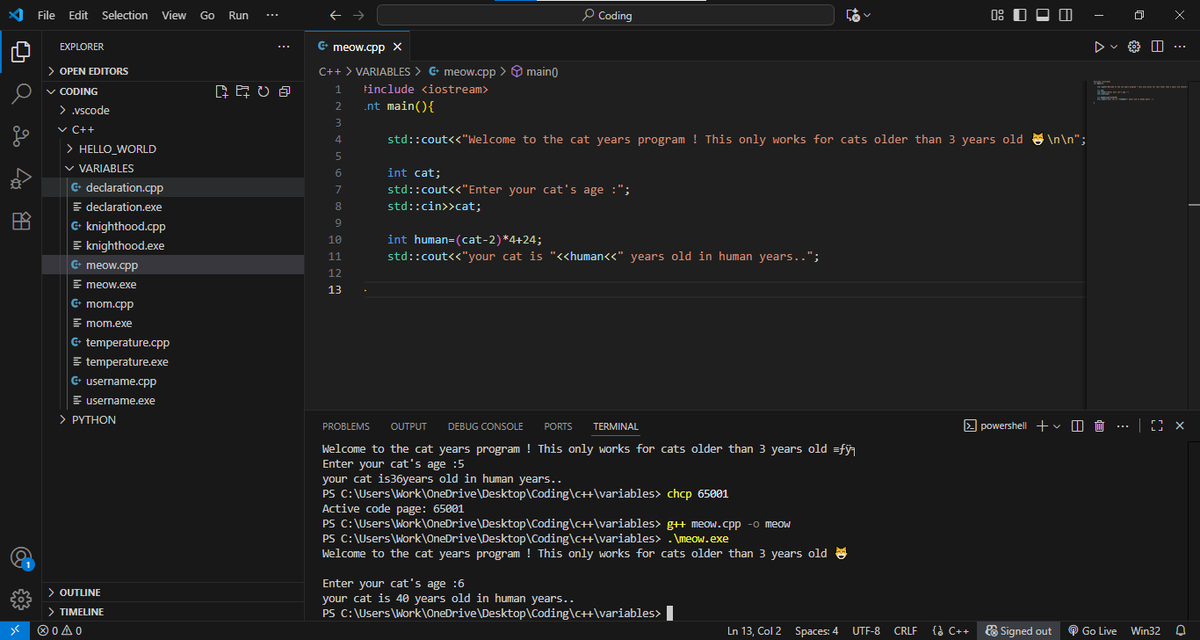Viewport: 1200px width, 640px height.
Task: Click the New File icon in Explorer
Action: [x=222, y=91]
